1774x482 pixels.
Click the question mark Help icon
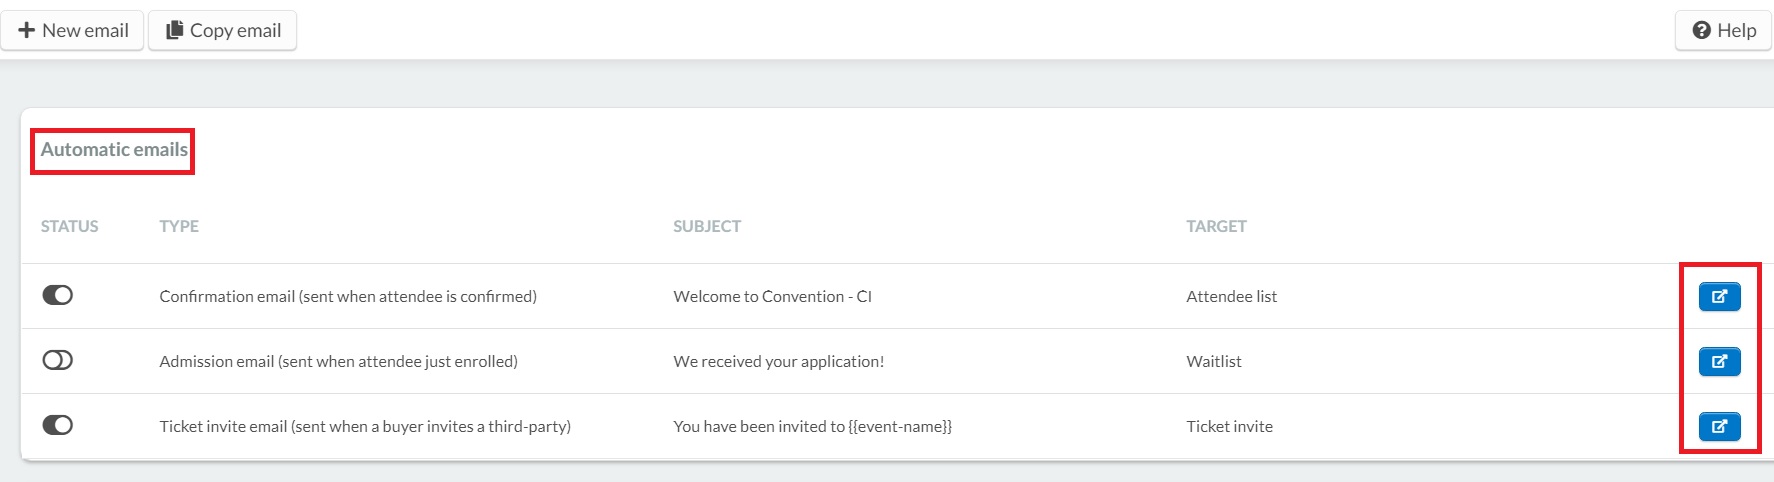click(x=1701, y=30)
